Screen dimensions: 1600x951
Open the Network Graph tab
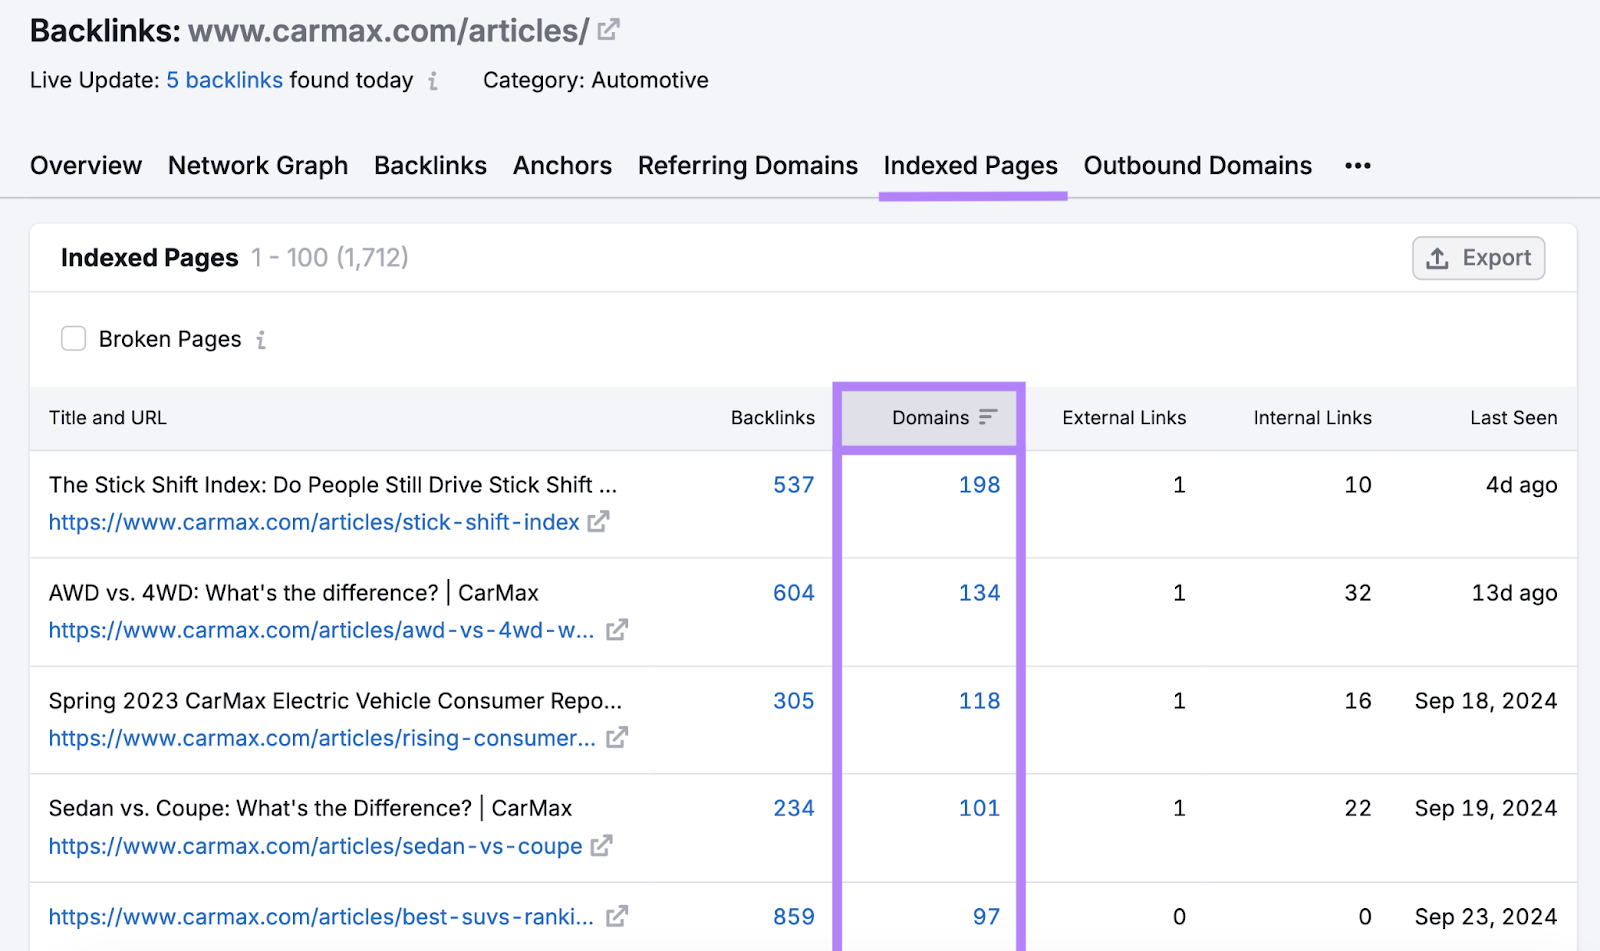coord(257,166)
